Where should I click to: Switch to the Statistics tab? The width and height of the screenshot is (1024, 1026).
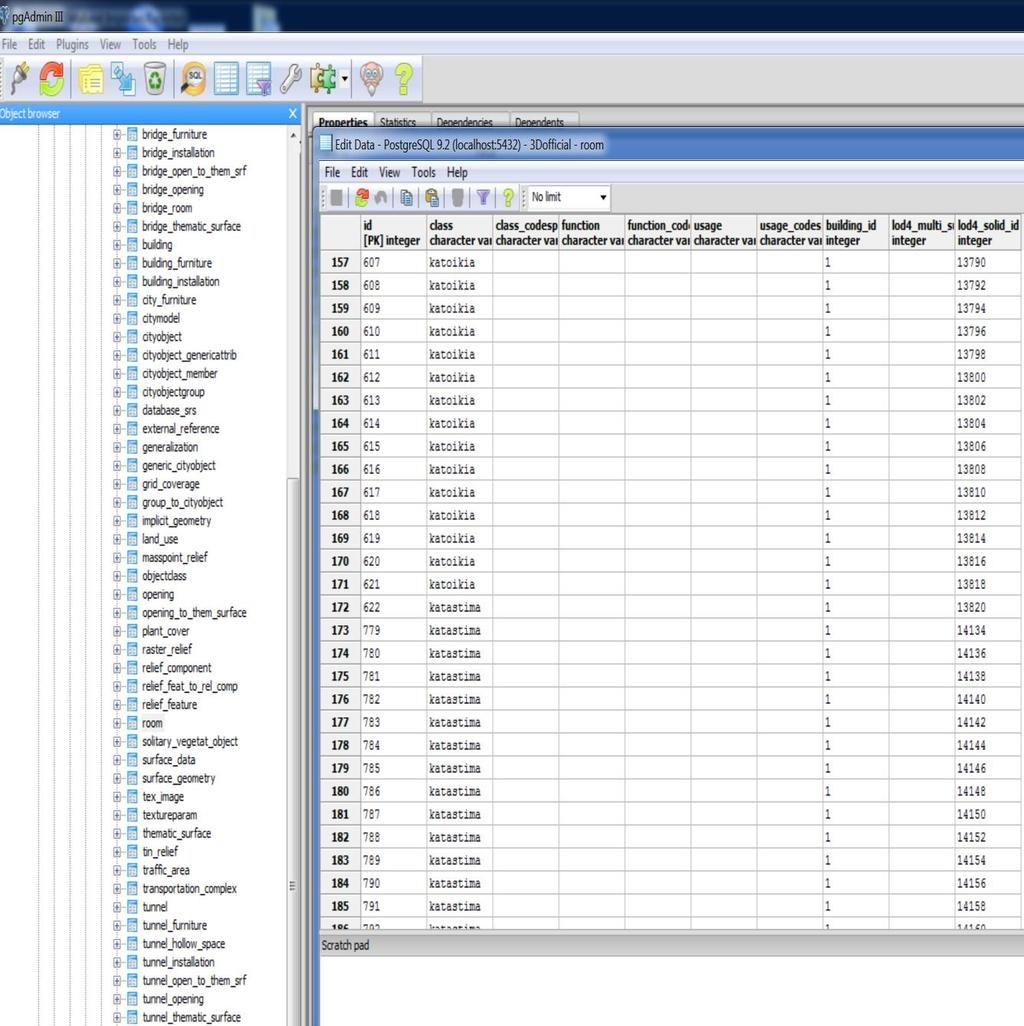point(398,122)
